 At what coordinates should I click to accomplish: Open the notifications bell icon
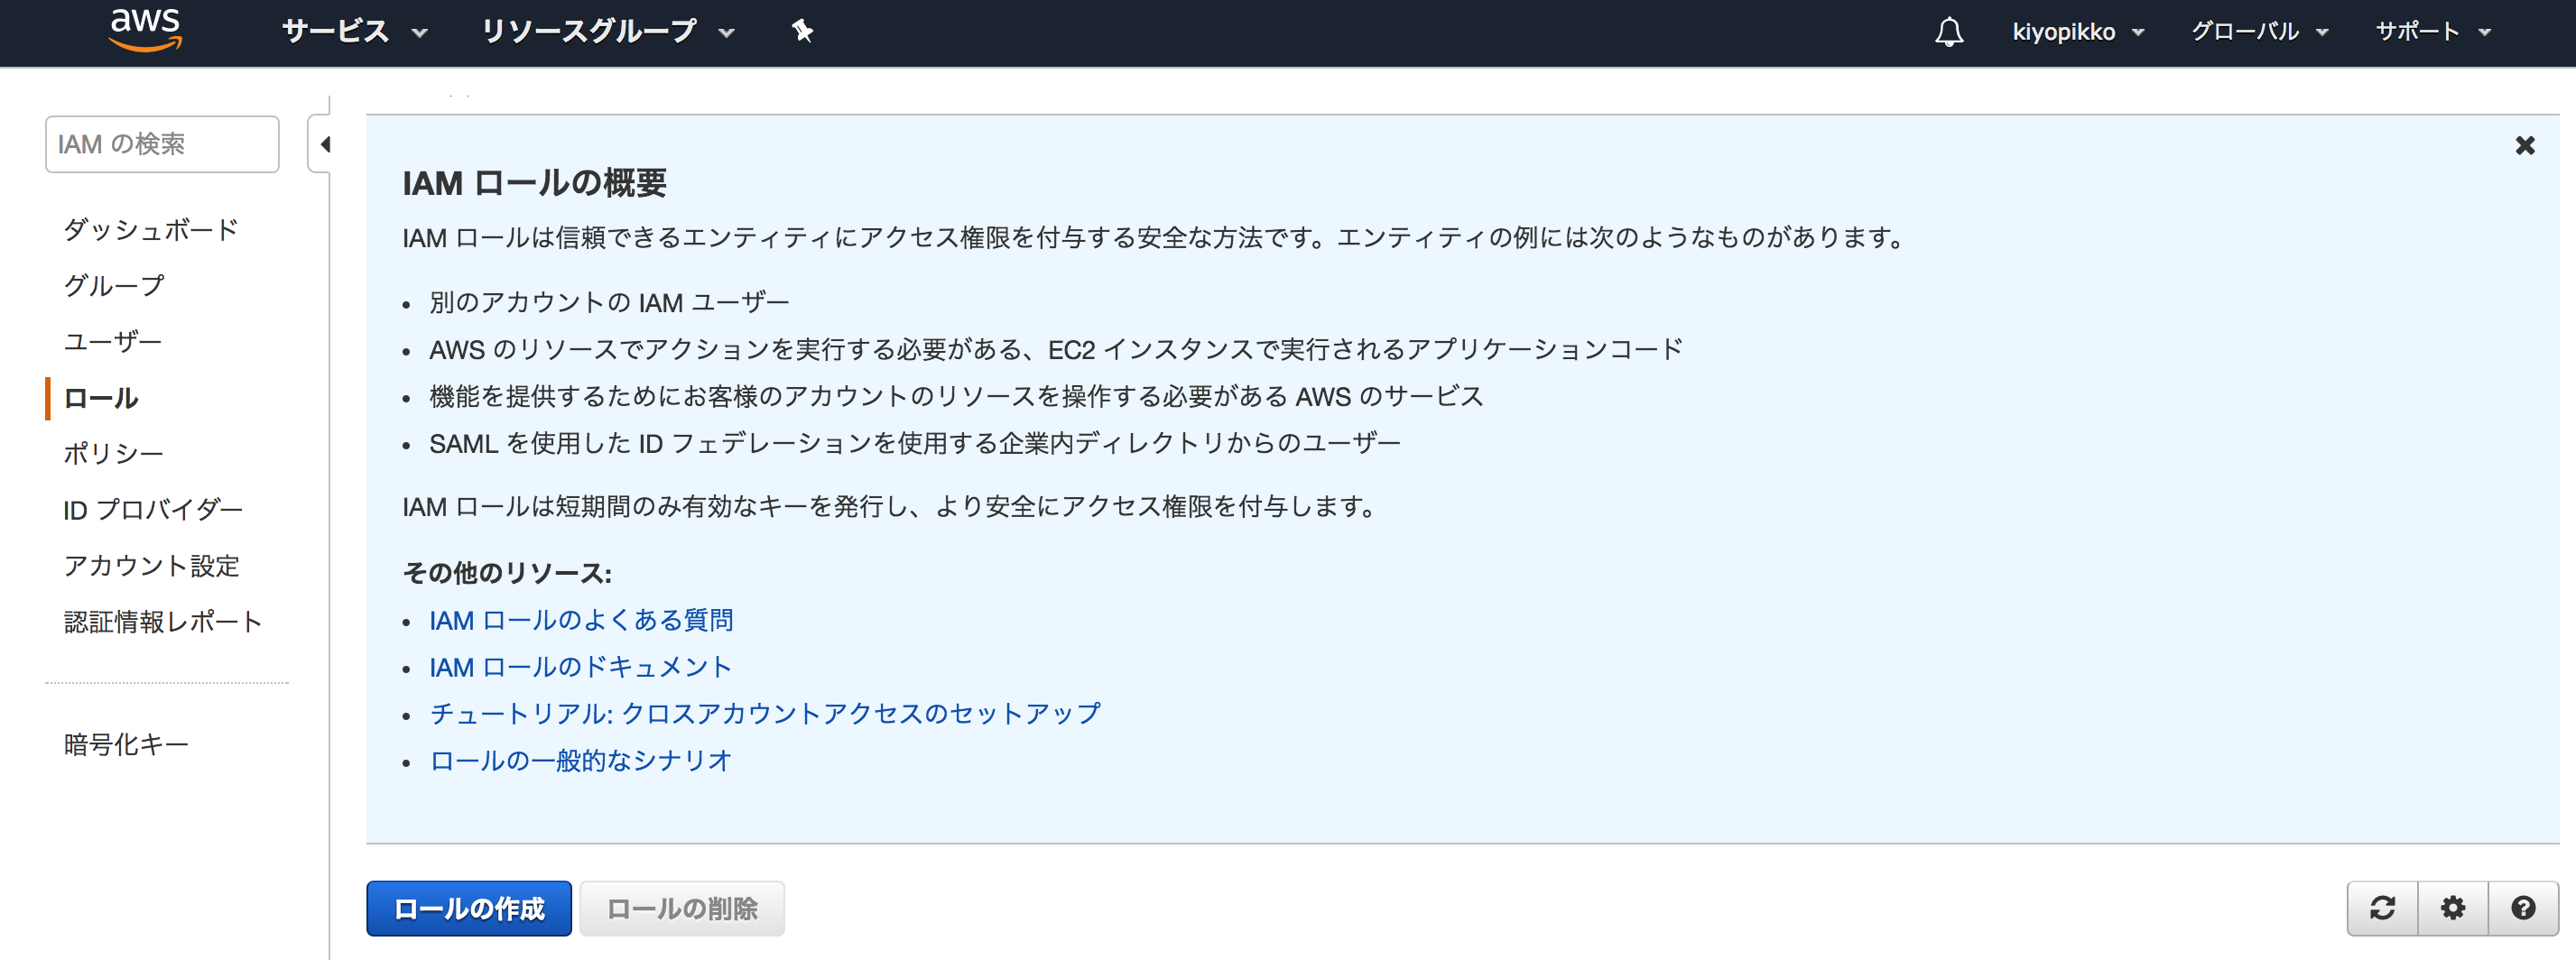click(1948, 32)
